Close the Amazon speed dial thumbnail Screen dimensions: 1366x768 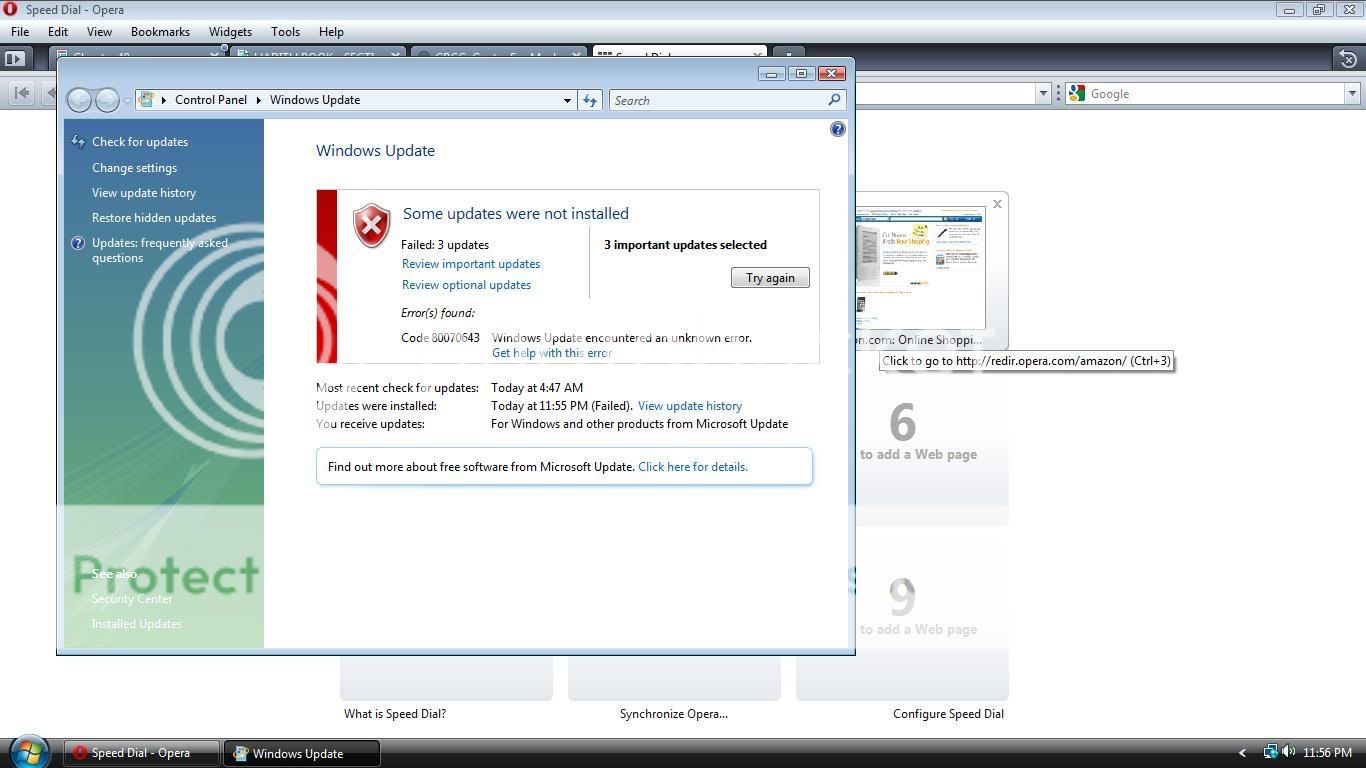[x=997, y=204]
